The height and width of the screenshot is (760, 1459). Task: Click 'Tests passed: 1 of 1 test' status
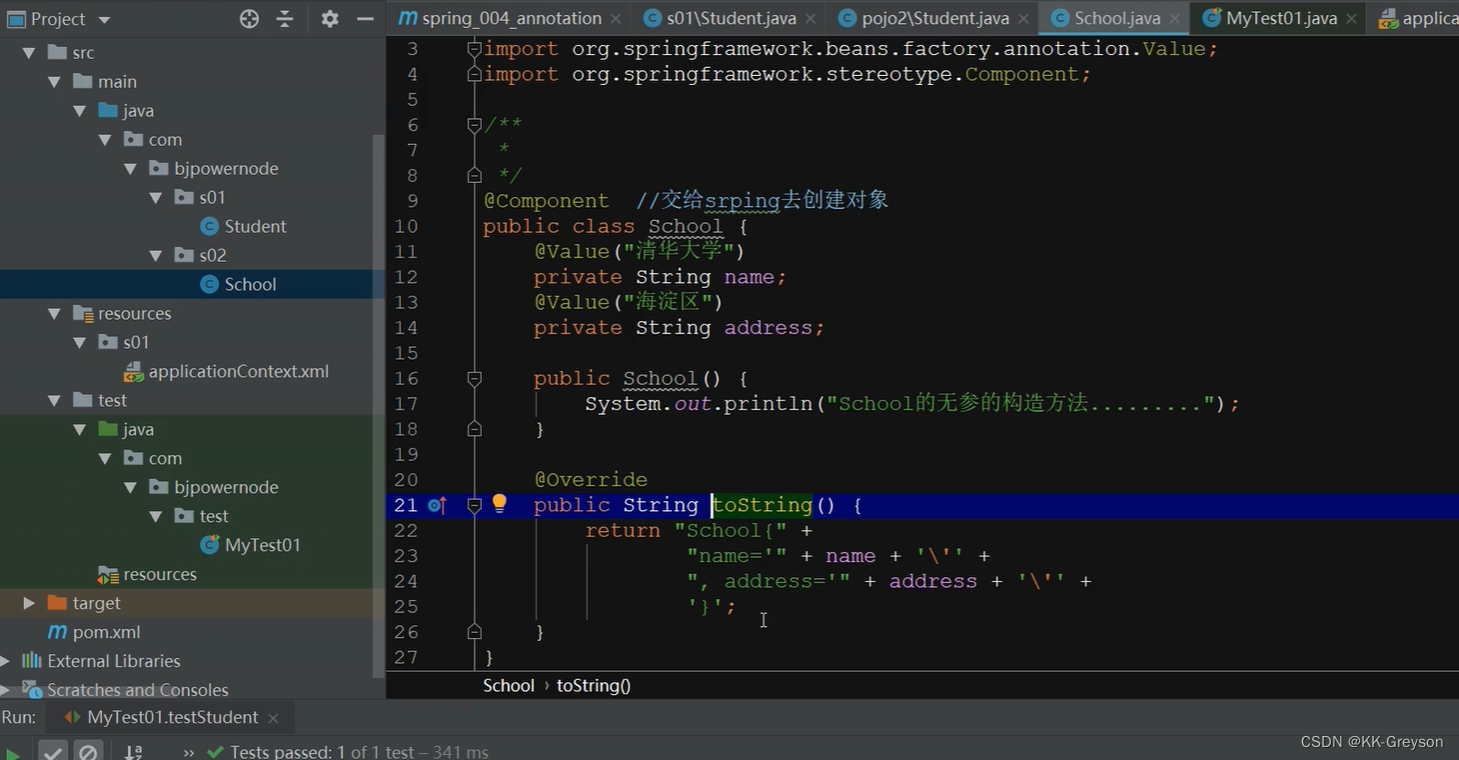(322, 752)
